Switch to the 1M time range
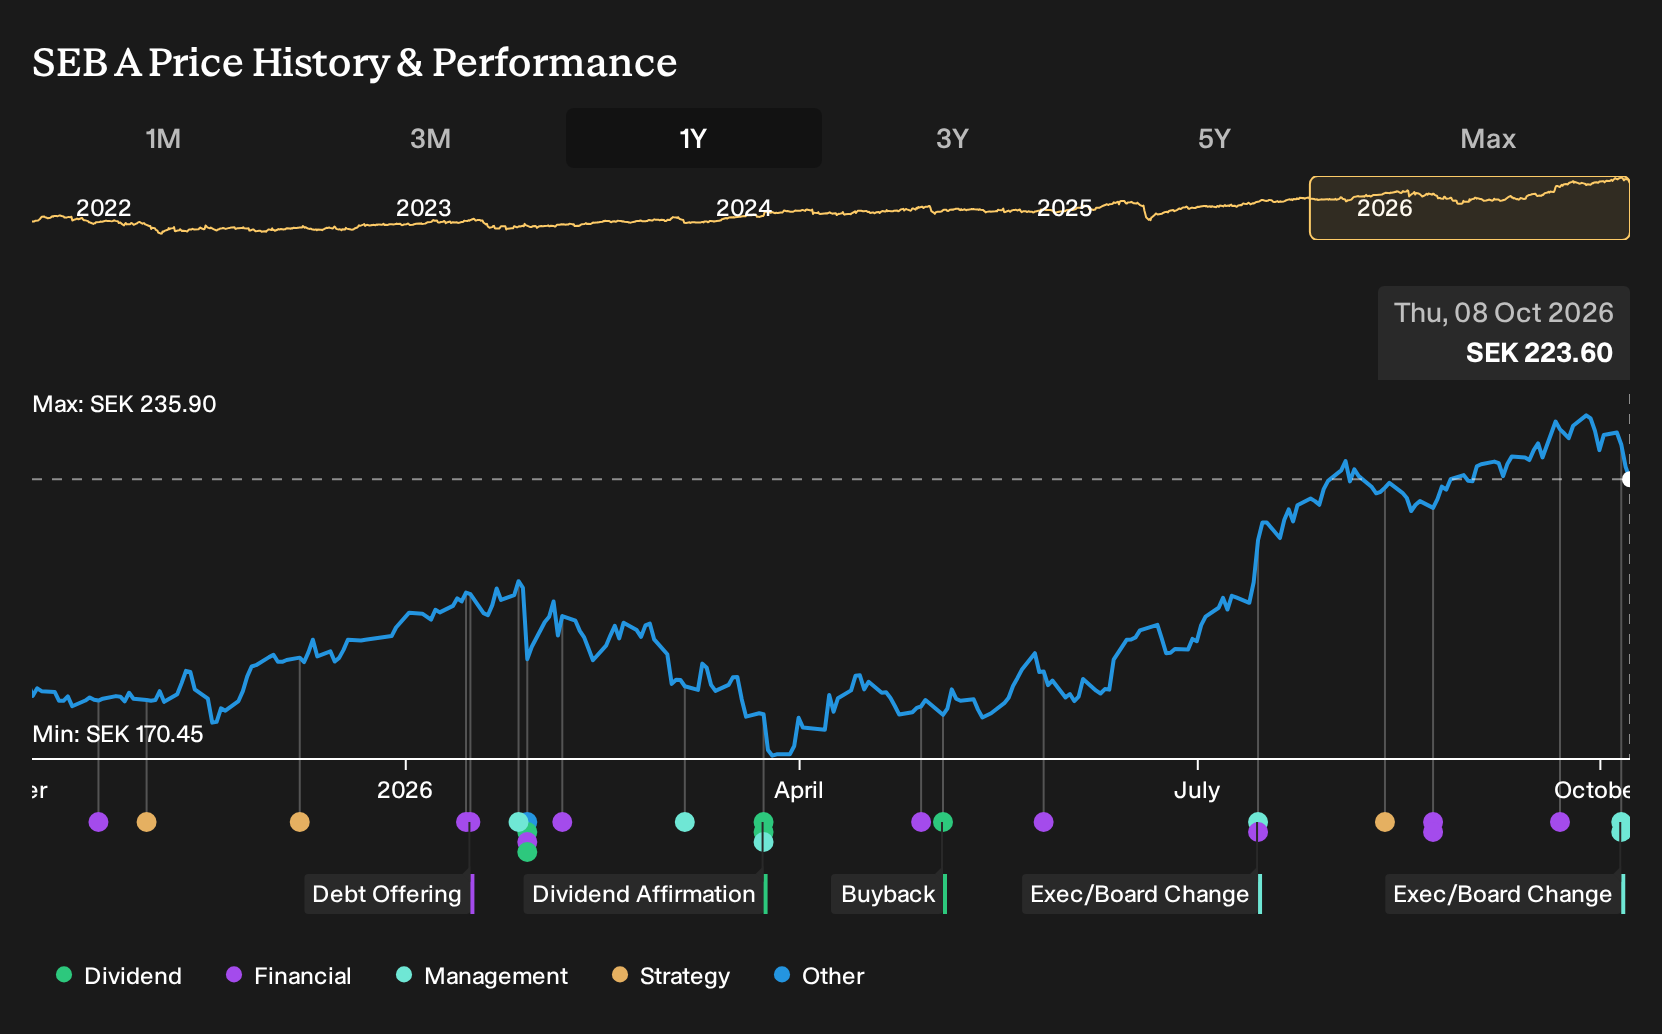The height and width of the screenshot is (1034, 1662). (x=163, y=138)
